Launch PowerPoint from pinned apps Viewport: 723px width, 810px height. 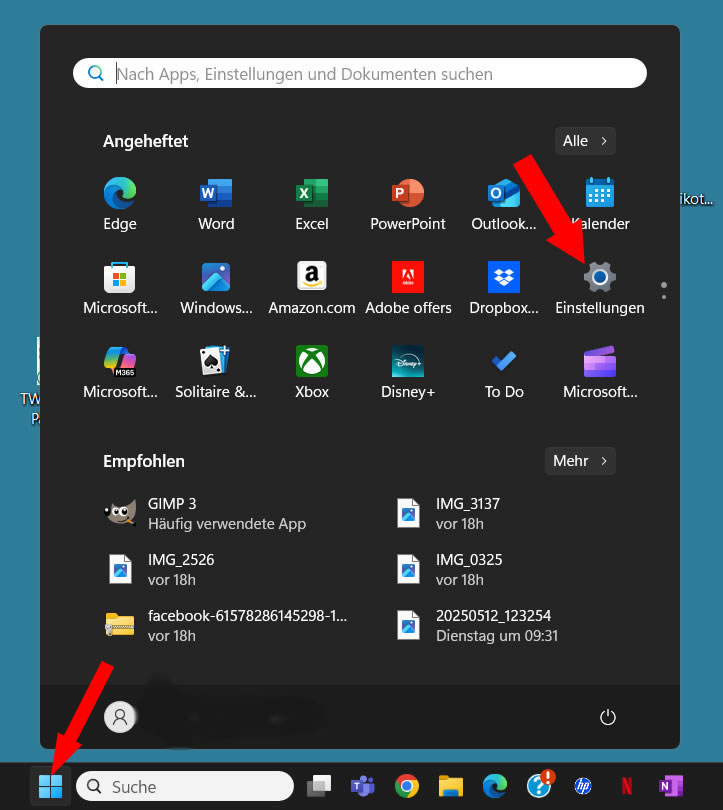[x=408, y=204]
